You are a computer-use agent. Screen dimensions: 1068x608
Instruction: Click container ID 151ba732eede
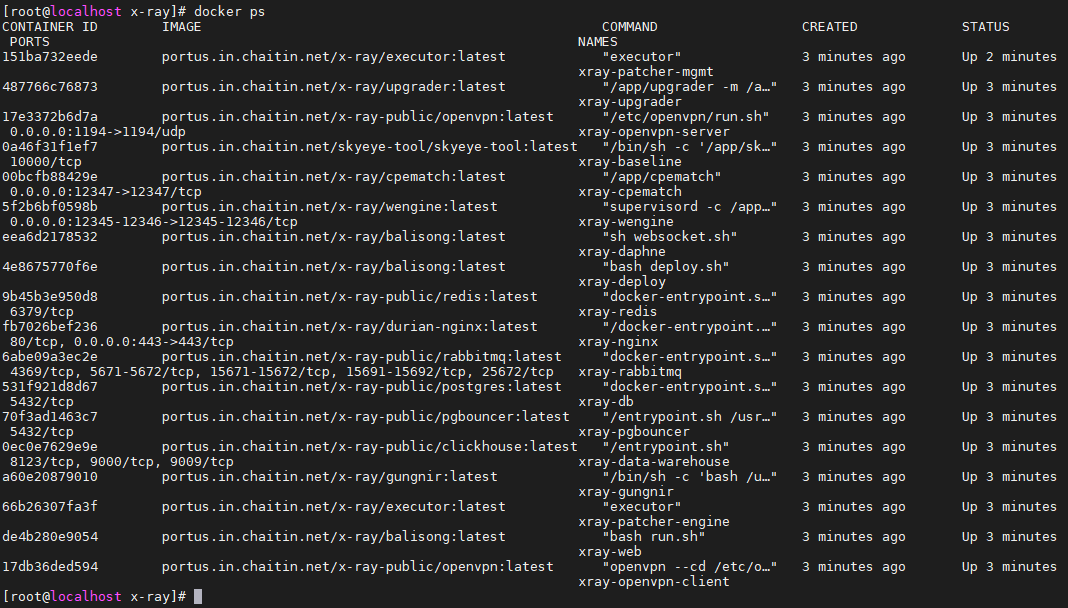[x=50, y=57]
